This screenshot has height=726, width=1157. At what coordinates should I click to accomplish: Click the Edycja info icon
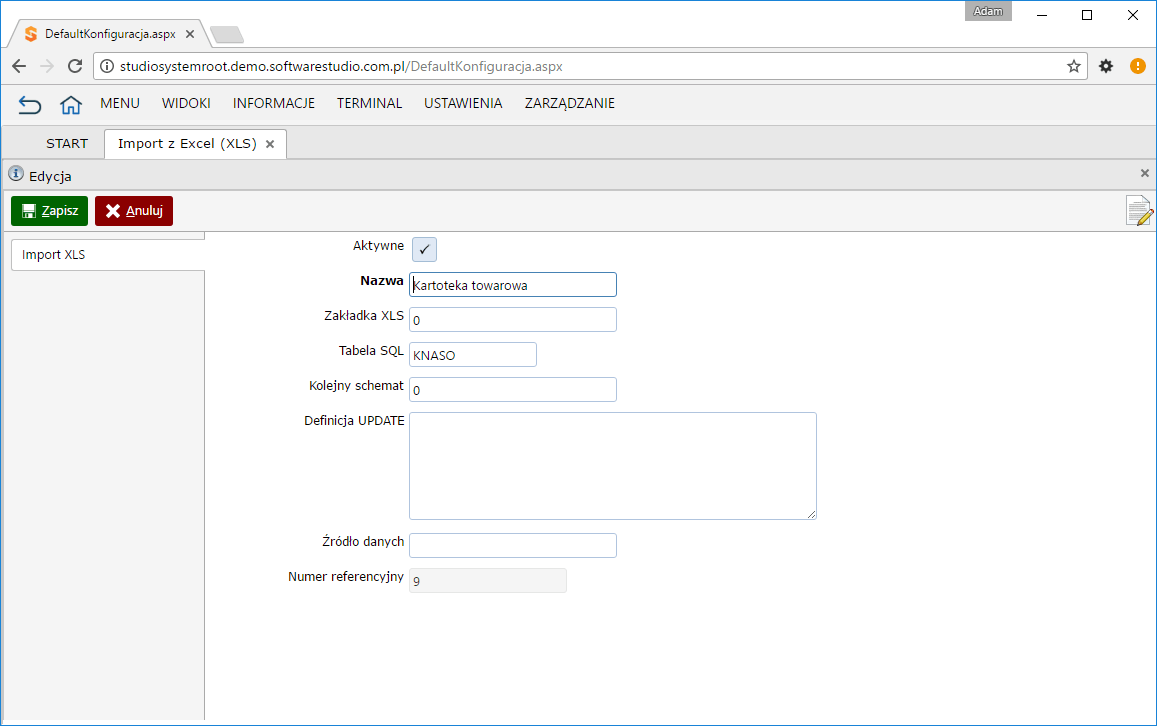(15, 173)
